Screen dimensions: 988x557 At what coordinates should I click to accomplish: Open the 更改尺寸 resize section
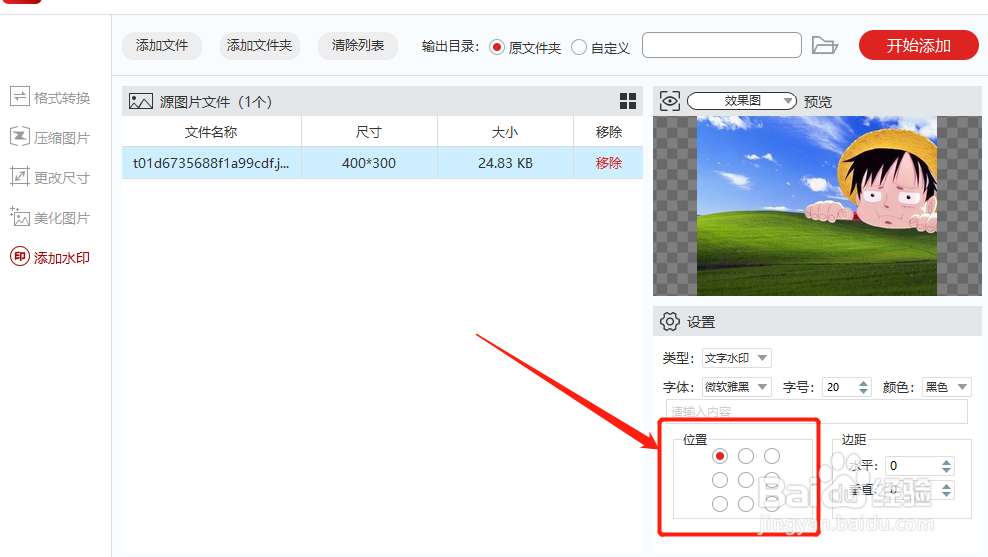click(50, 178)
